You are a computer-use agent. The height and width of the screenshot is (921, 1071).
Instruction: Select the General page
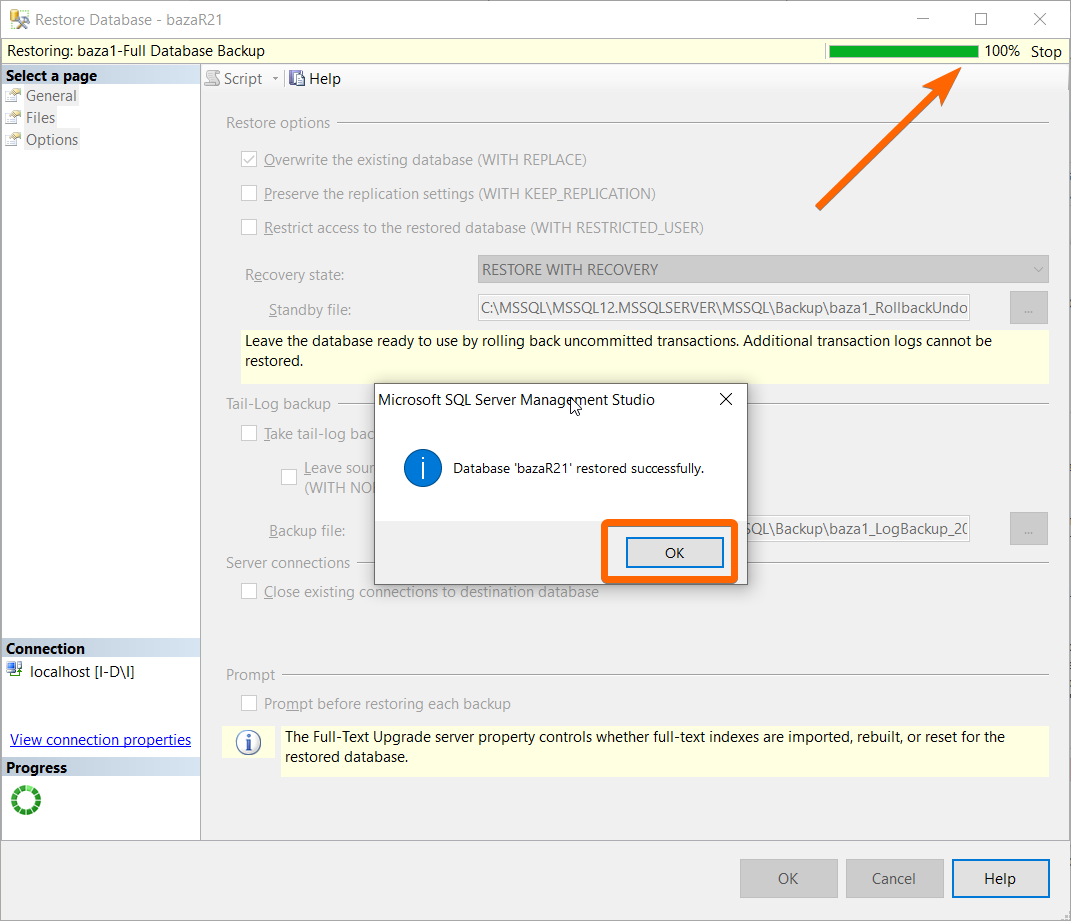pos(51,96)
